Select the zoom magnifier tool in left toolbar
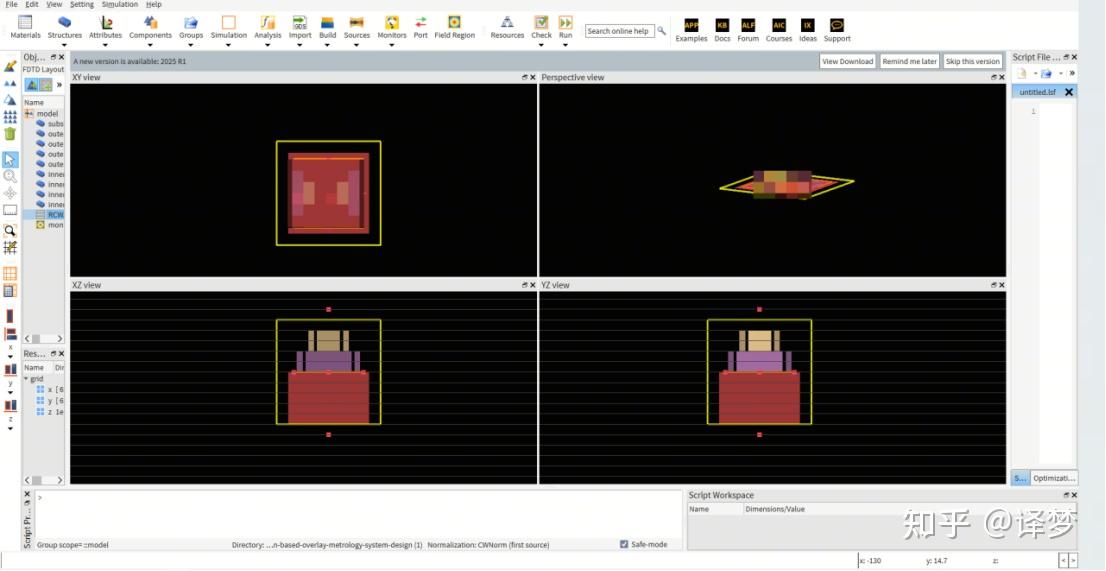 (x=10, y=176)
